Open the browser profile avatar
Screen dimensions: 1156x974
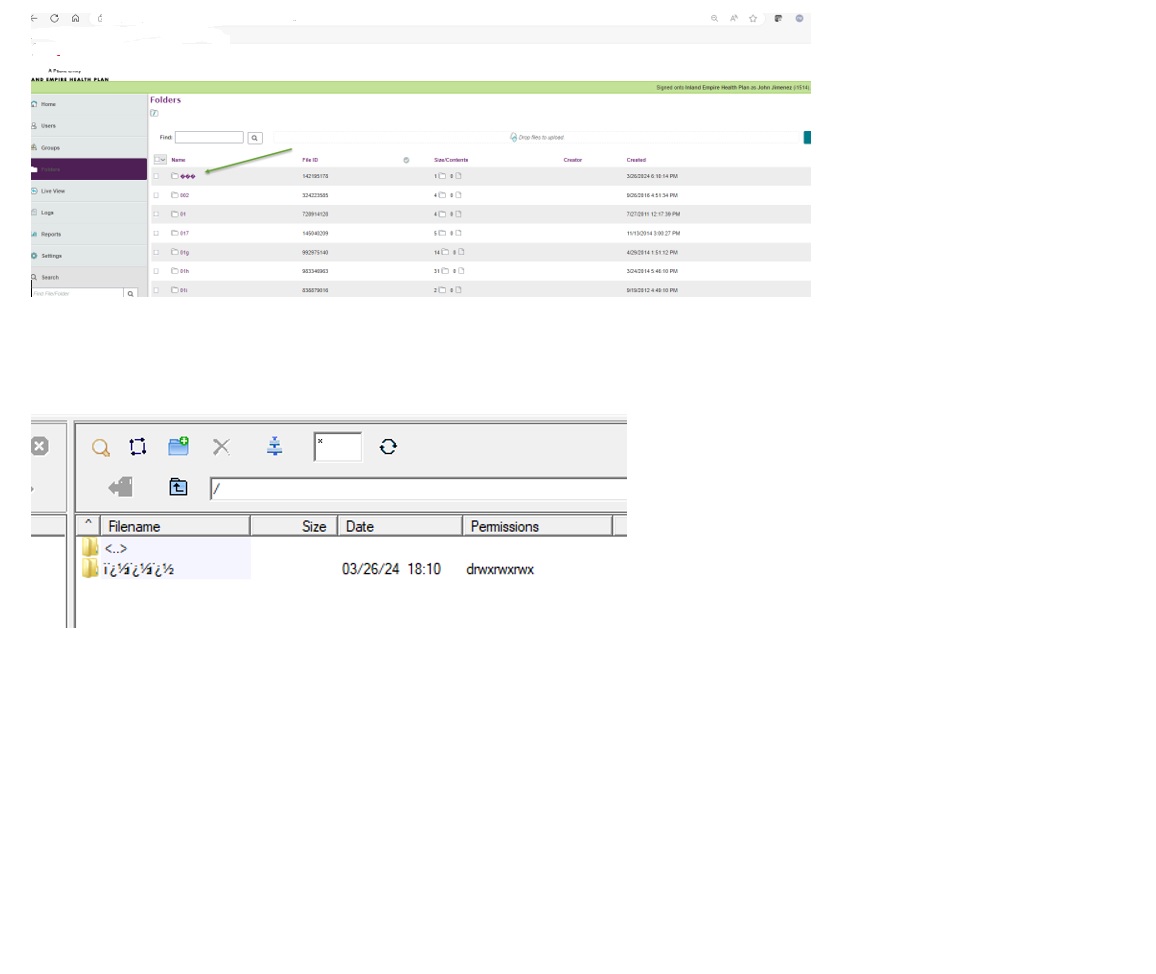point(799,18)
